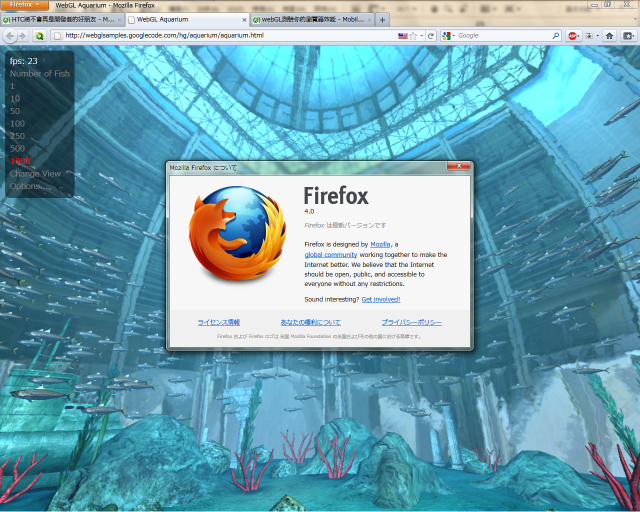Minimize the Firefox browser window
This screenshot has width=640, height=512.
pos(594,4)
